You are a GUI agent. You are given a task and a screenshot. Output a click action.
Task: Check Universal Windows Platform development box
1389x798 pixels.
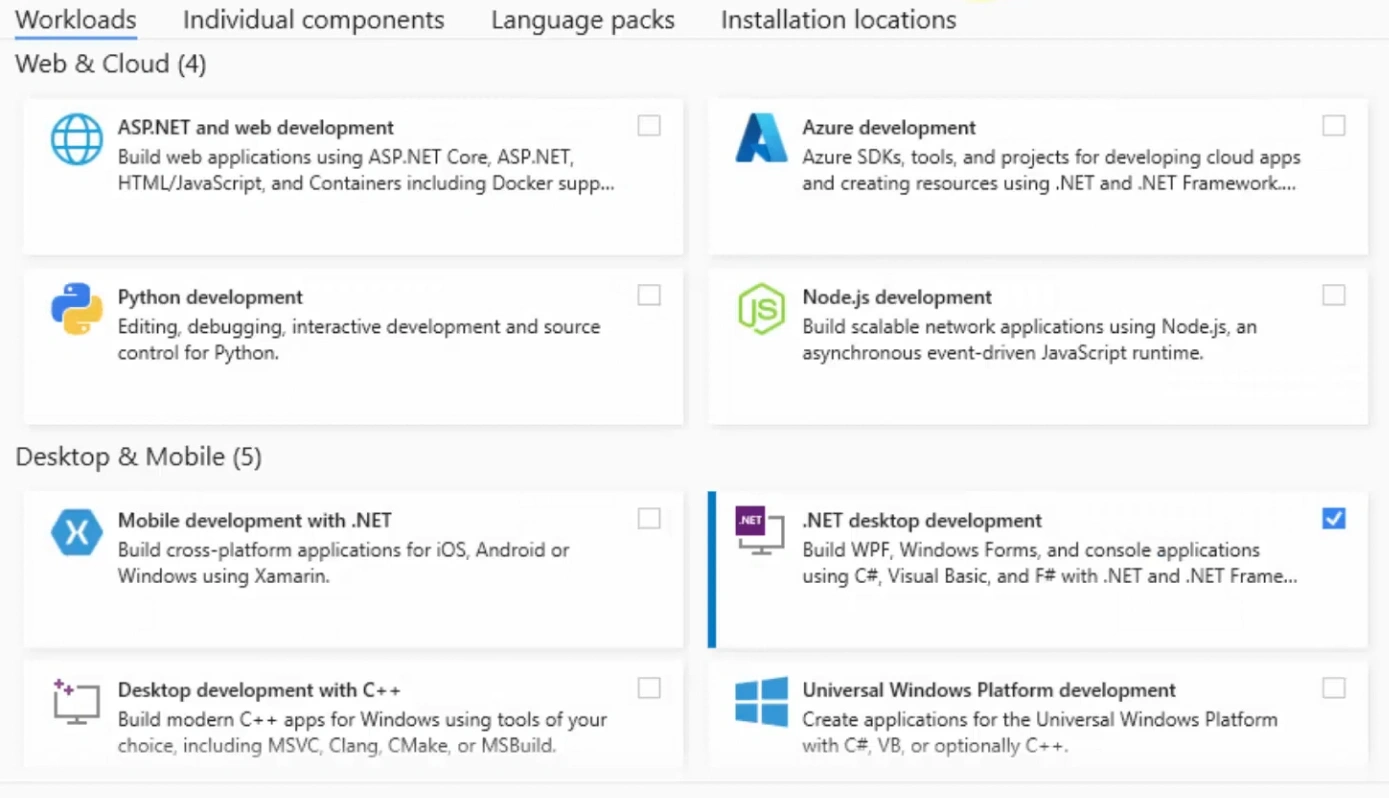pos(1334,688)
